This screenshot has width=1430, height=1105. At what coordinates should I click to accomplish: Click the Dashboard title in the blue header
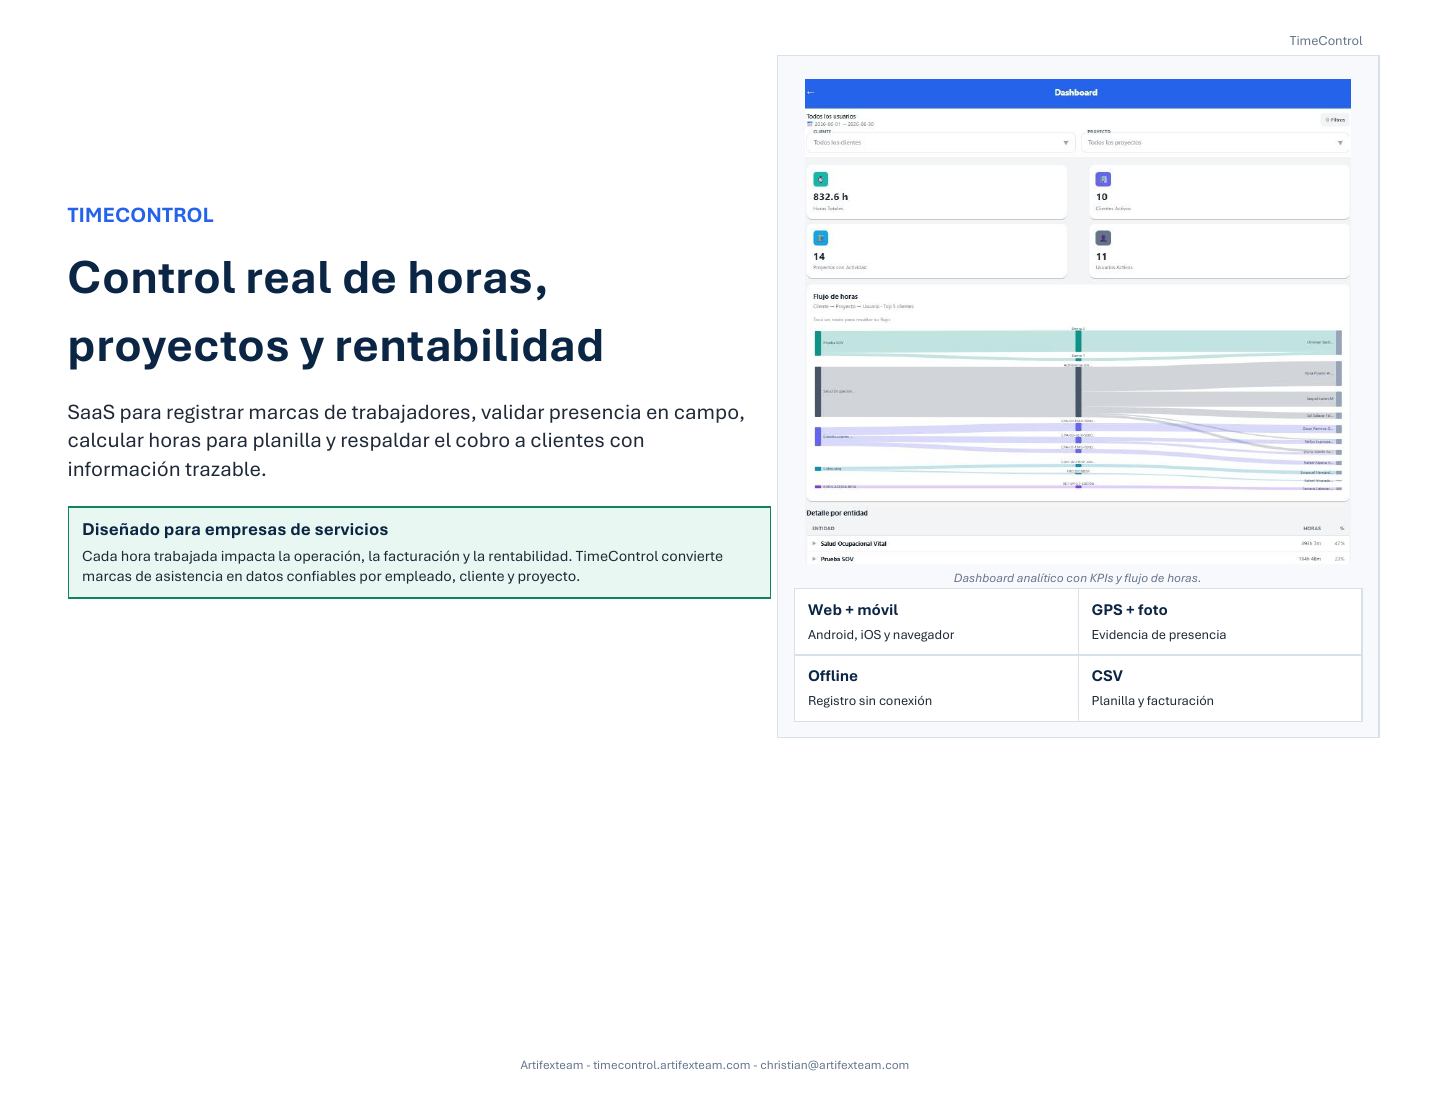click(1076, 93)
